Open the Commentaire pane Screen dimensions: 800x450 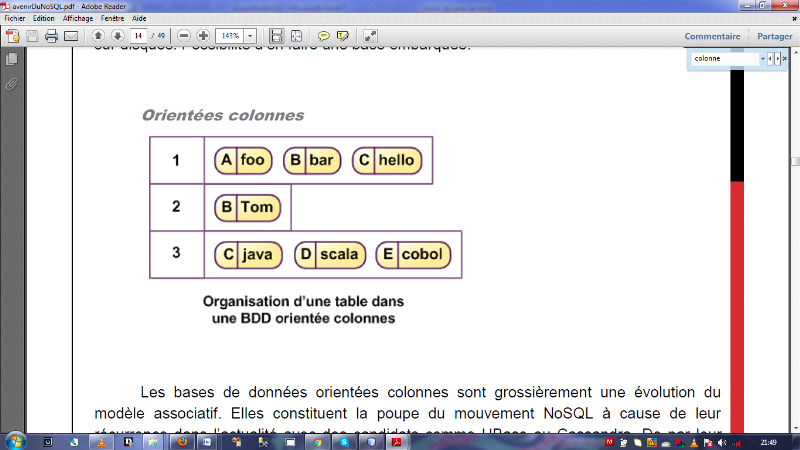[712, 36]
